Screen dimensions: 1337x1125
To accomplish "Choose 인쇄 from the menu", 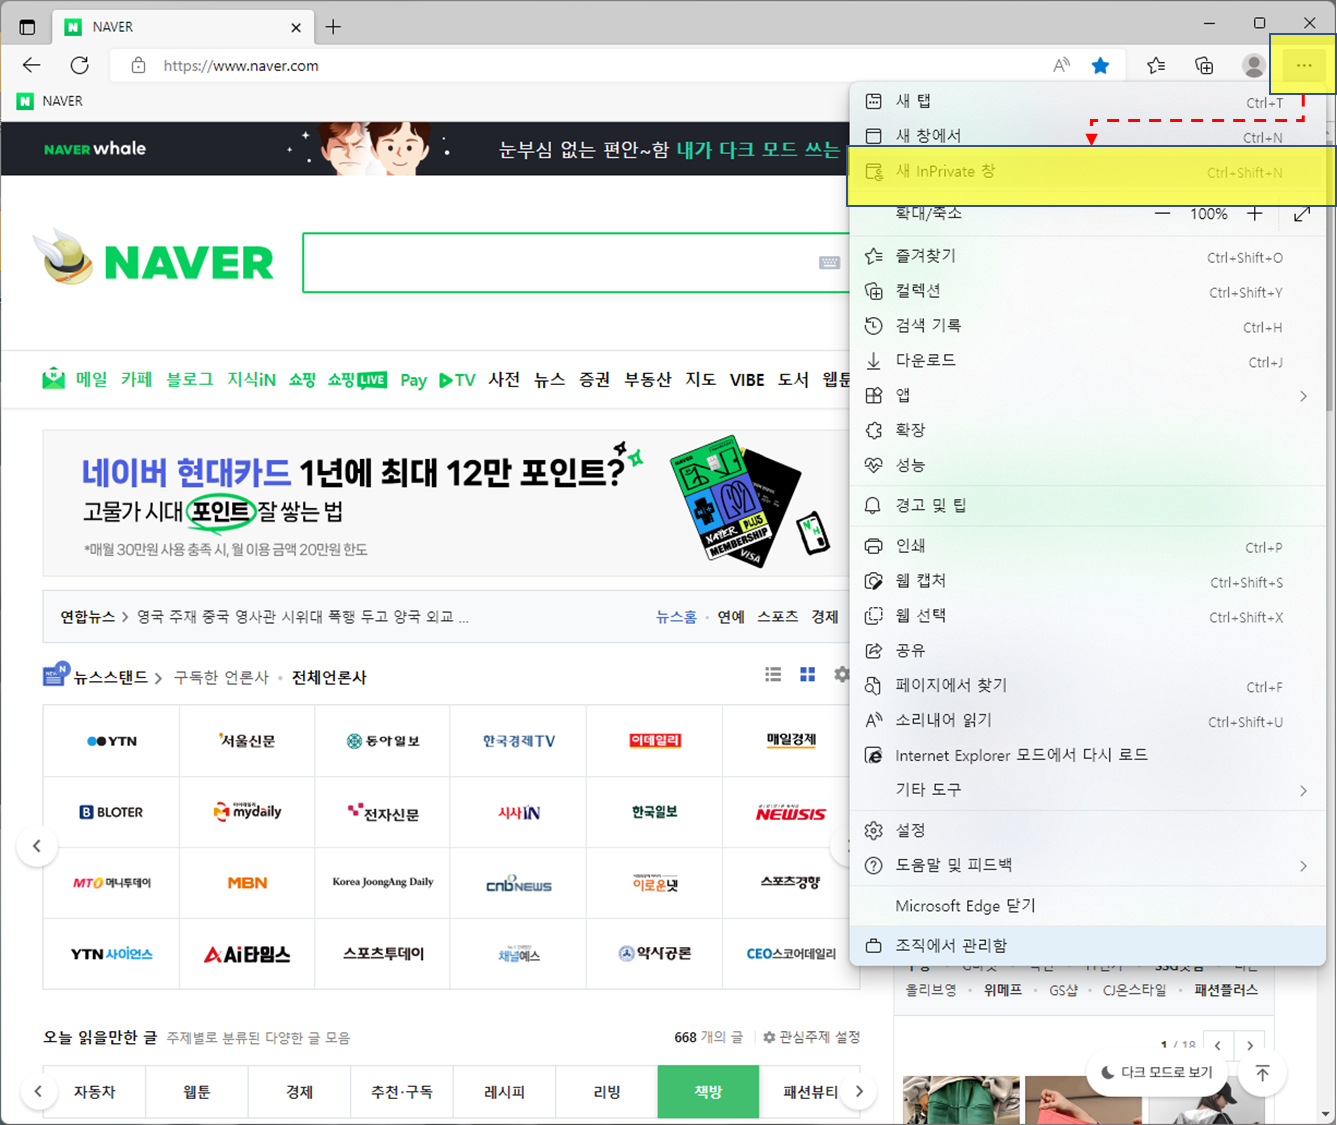I will 1088,546.
